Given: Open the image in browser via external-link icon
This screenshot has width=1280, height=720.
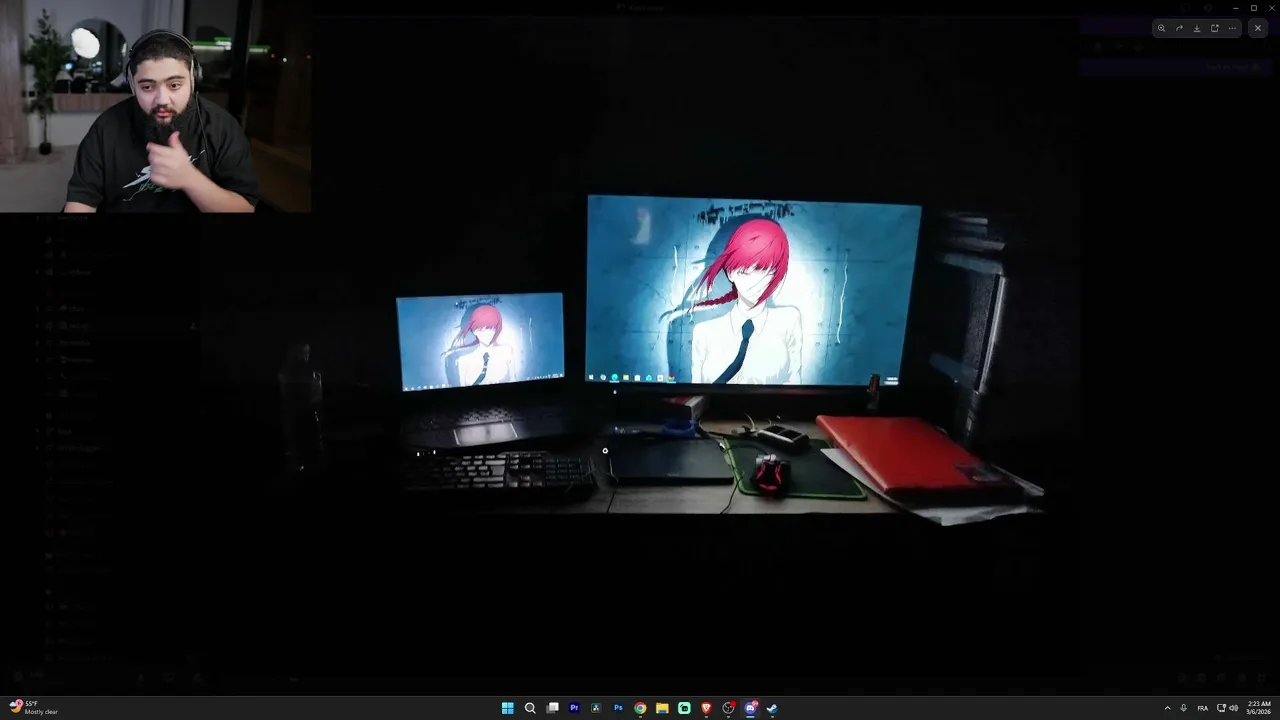Looking at the screenshot, I should coord(1215,28).
